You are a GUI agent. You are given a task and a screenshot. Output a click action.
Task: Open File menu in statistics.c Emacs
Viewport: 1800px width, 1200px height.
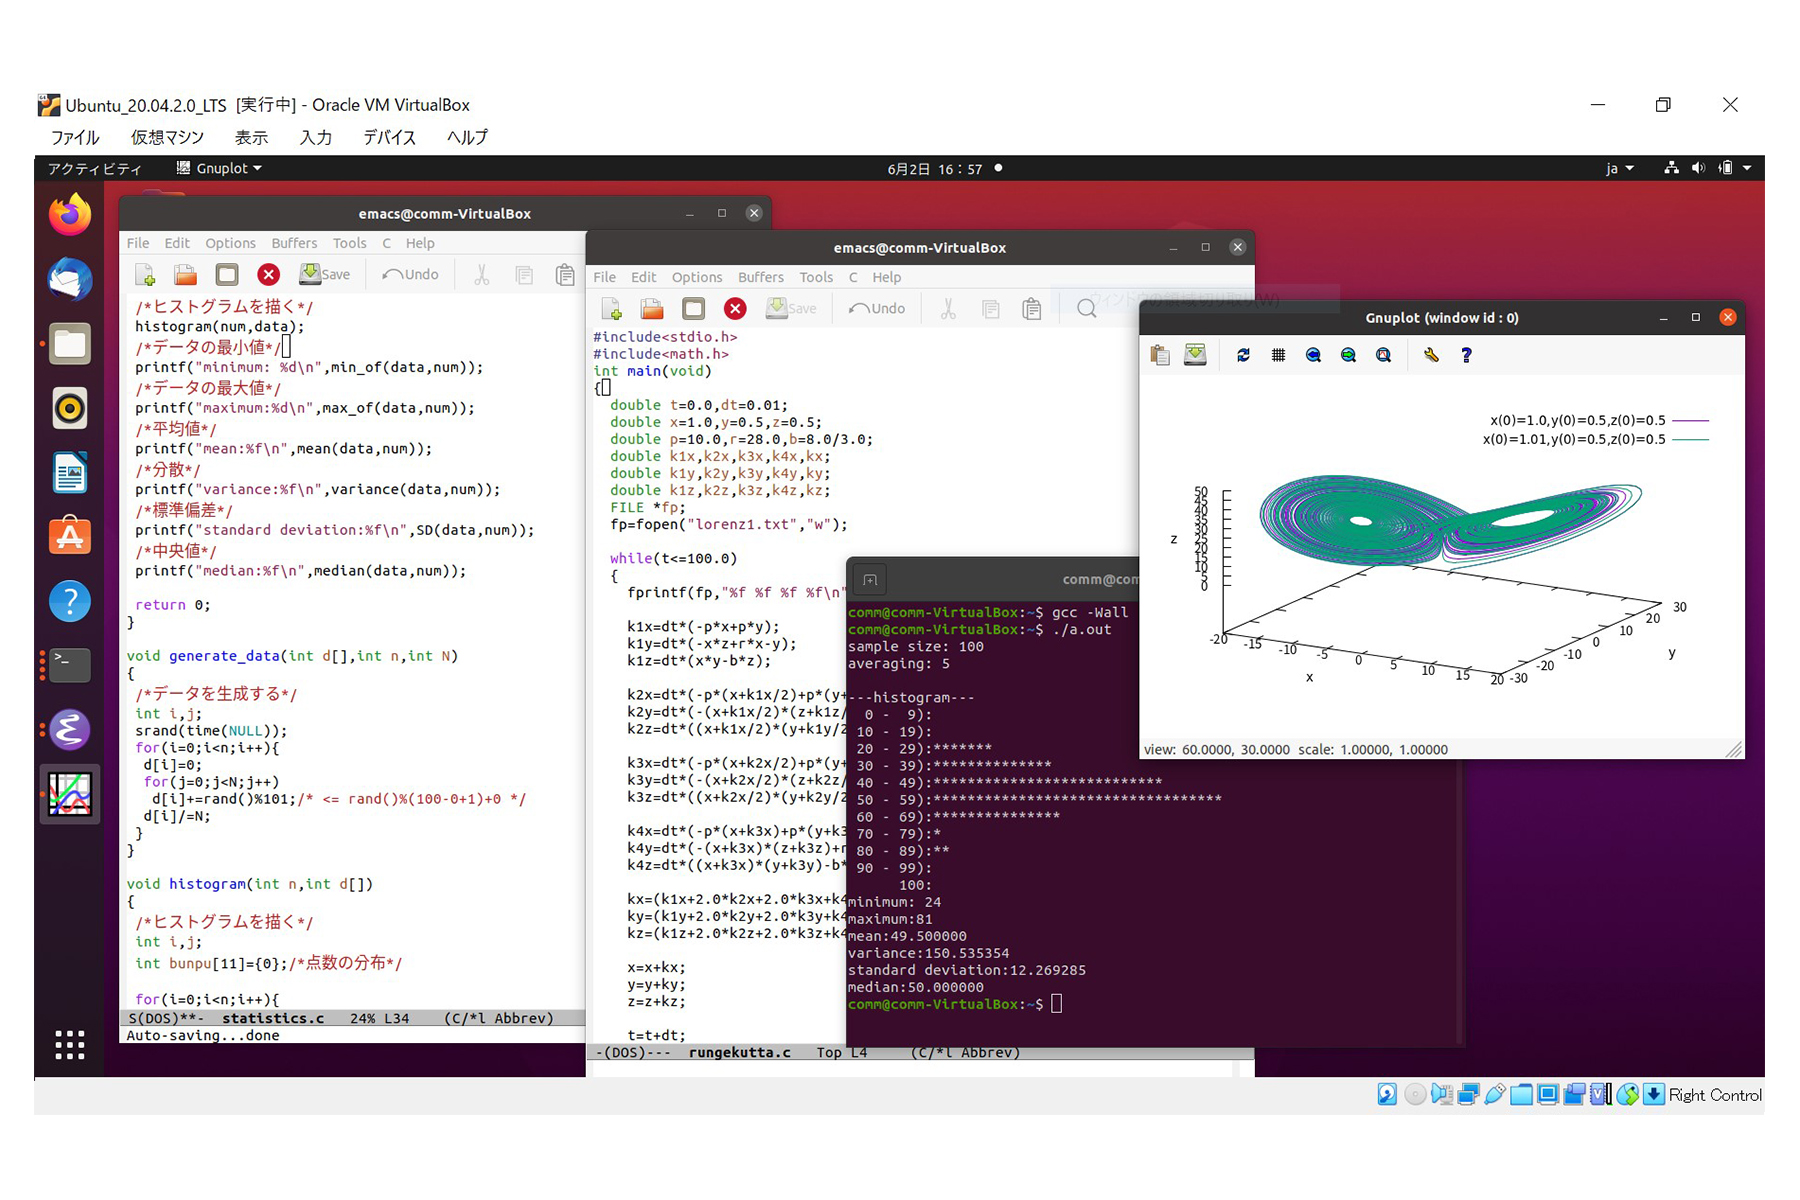click(x=138, y=243)
